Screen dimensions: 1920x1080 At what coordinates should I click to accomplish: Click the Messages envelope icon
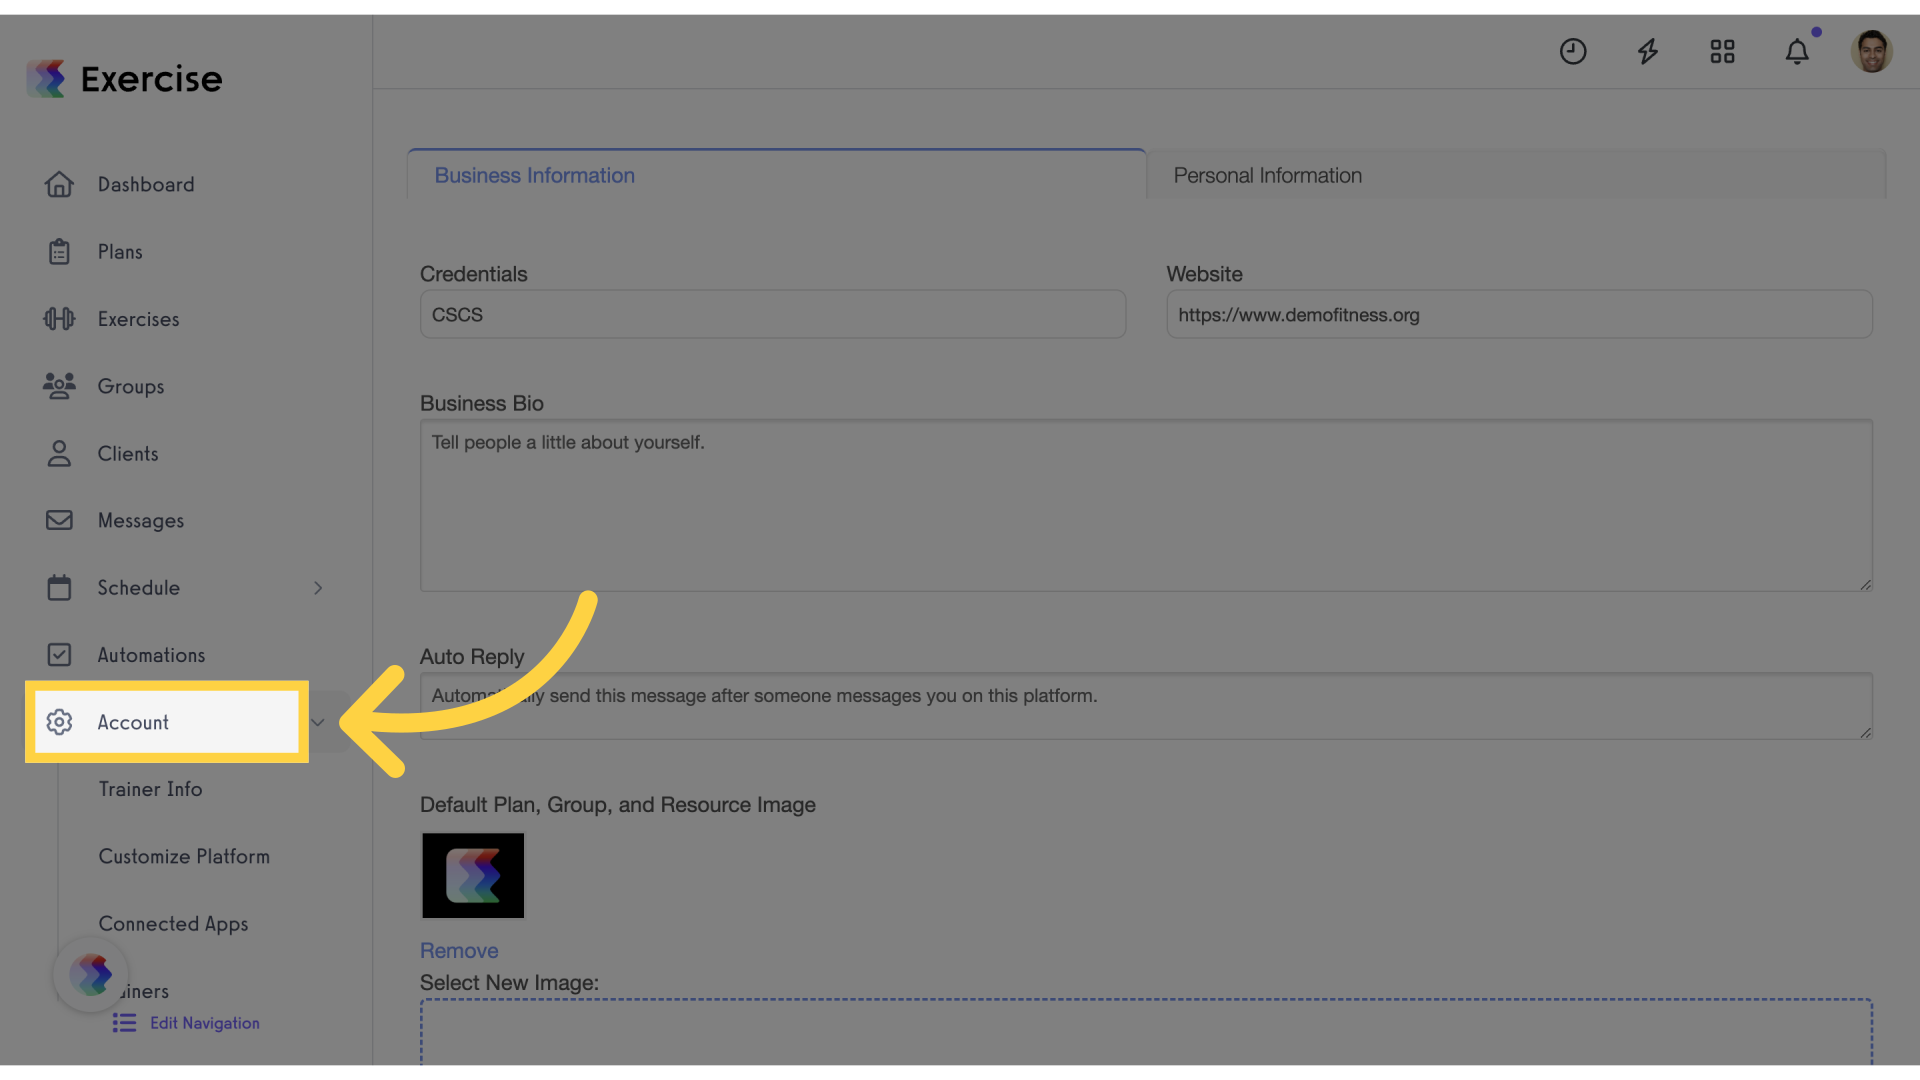[59, 520]
